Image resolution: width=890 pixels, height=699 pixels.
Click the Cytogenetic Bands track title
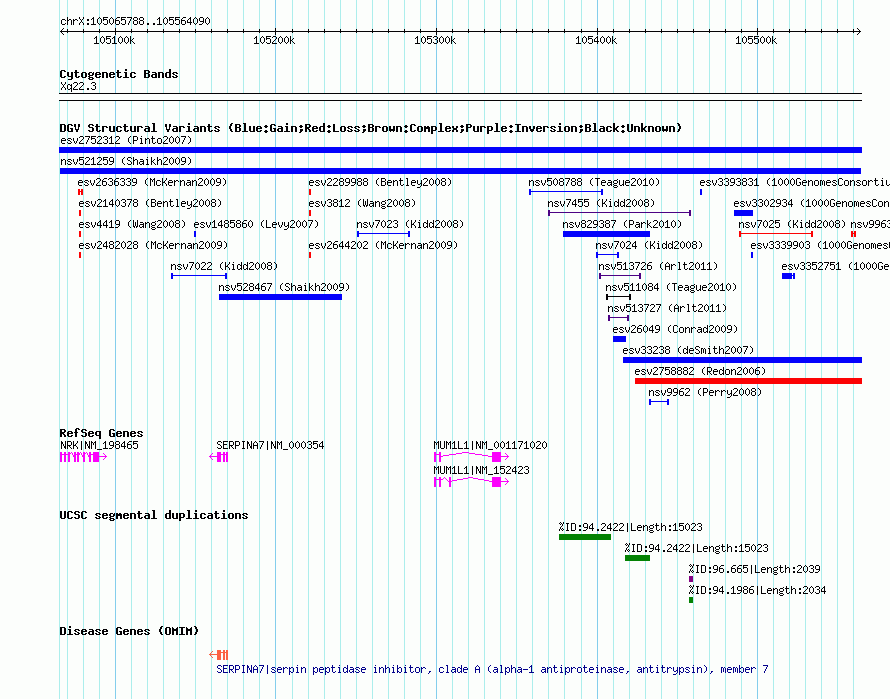(x=119, y=74)
